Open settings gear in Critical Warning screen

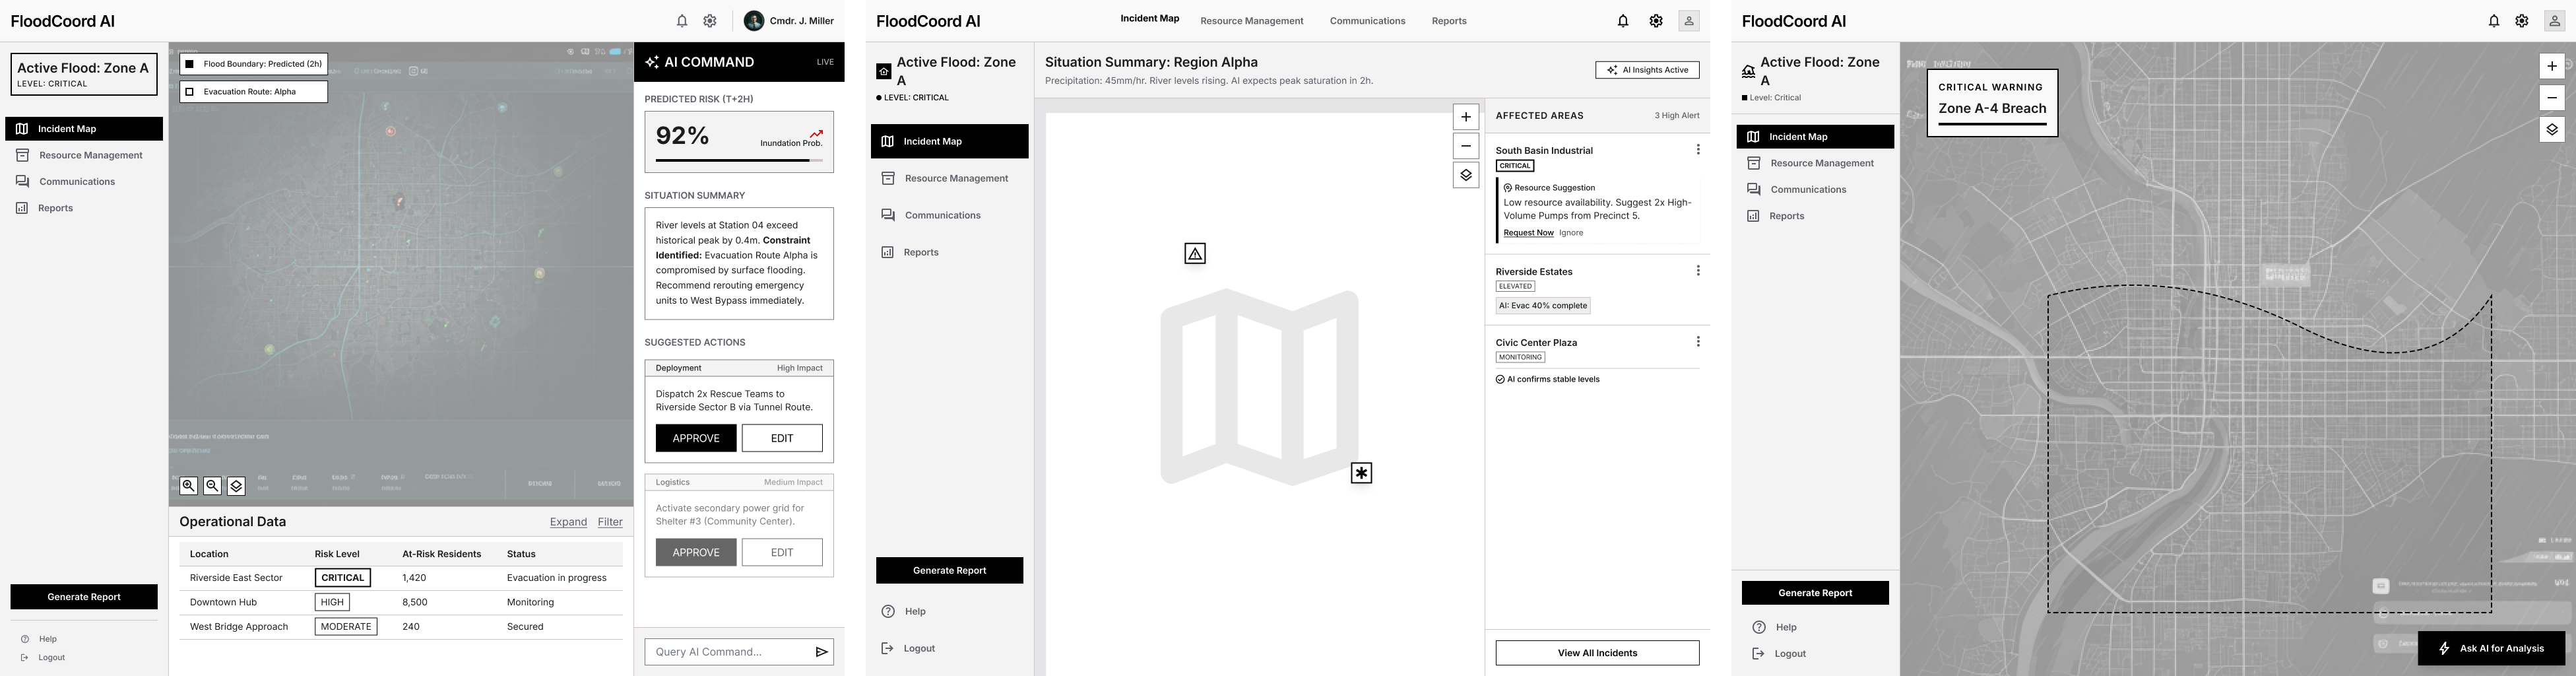pos(2522,21)
